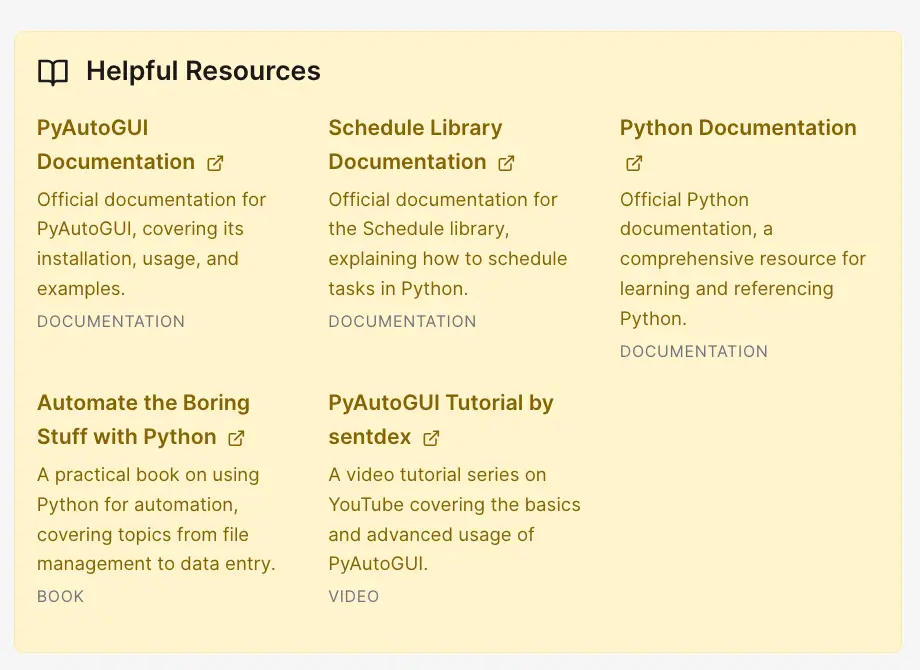The image size is (920, 670).
Task: Click the external-link icon beside sentdex
Action: tap(431, 438)
